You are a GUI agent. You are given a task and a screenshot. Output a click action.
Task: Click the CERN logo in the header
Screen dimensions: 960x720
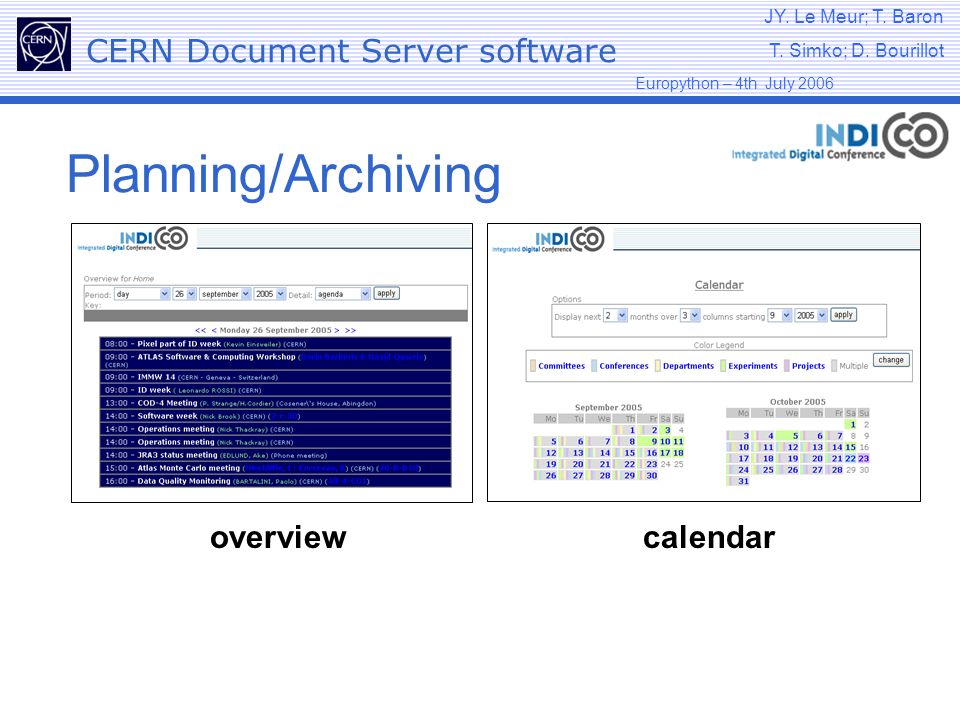(x=43, y=44)
